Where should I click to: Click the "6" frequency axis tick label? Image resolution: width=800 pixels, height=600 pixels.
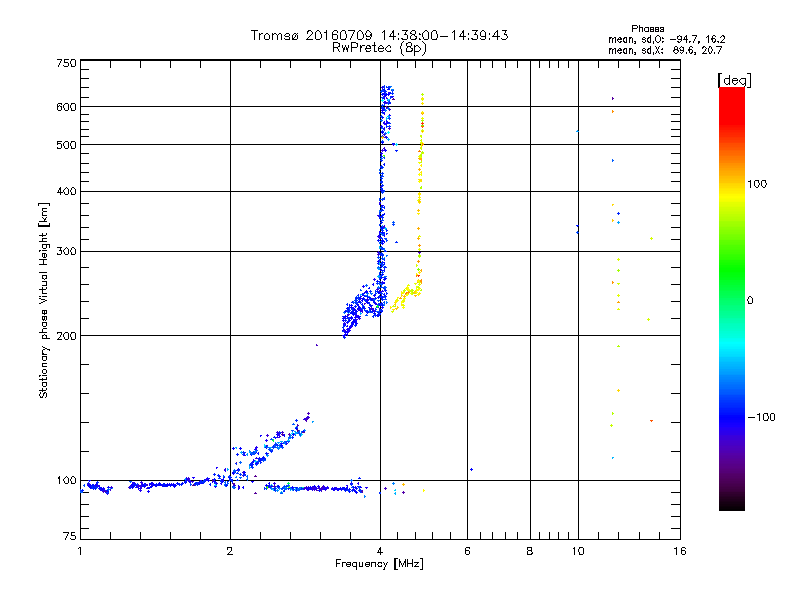coord(467,551)
